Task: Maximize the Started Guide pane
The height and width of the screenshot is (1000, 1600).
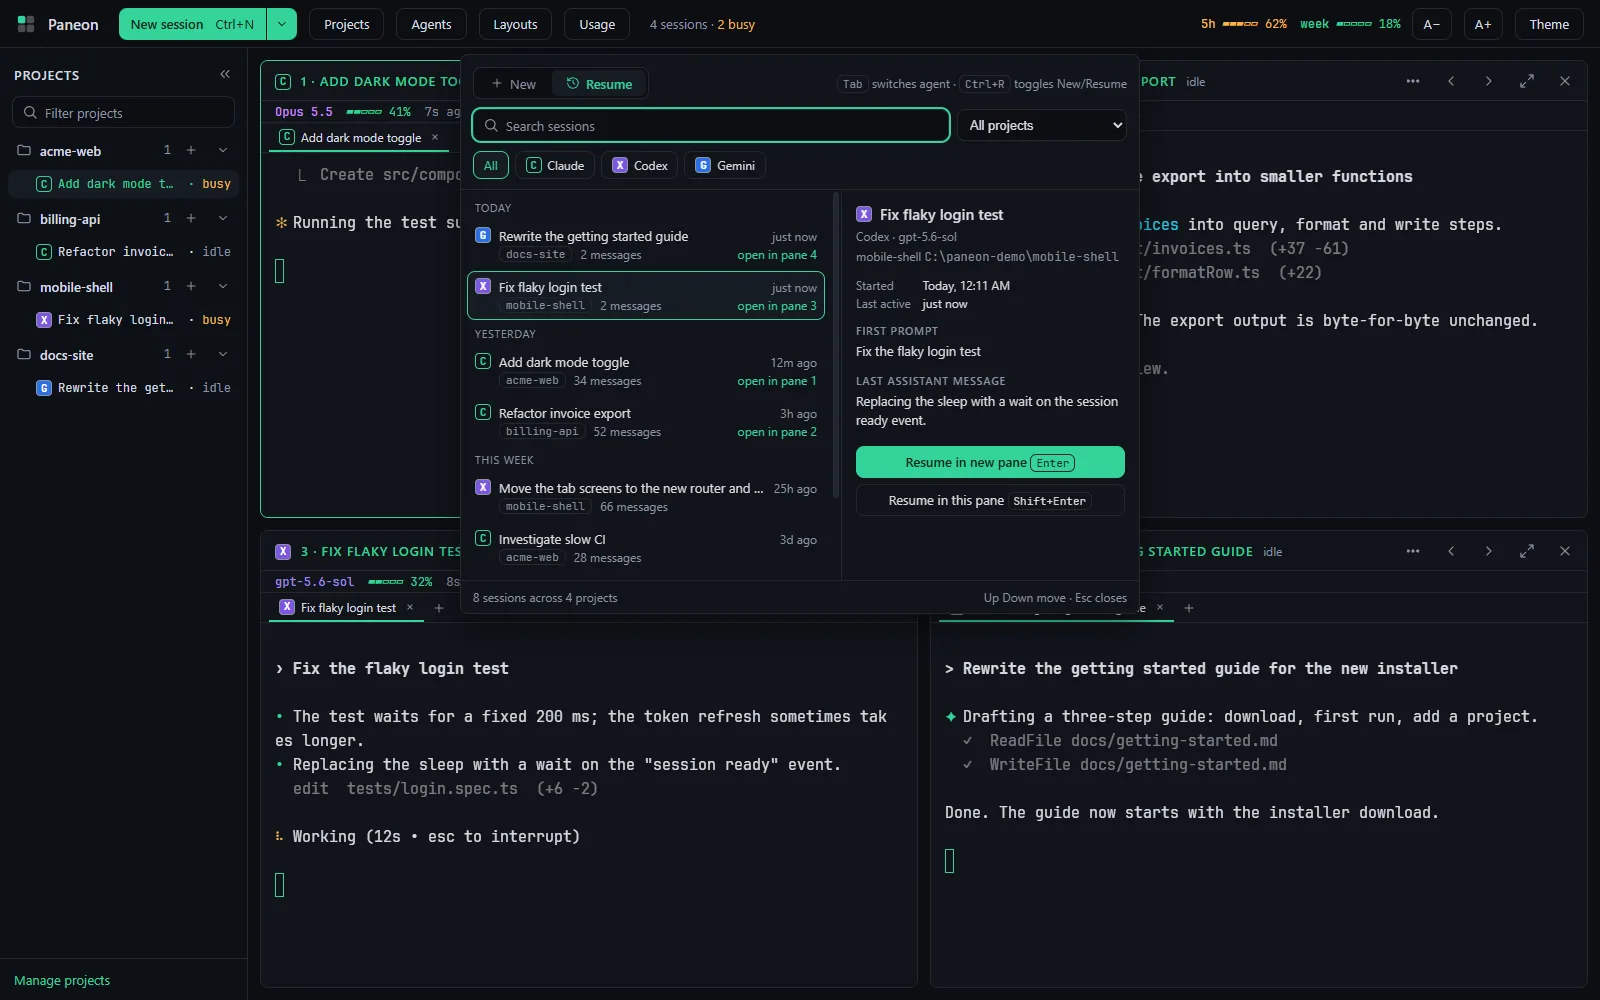Action: pos(1527,551)
